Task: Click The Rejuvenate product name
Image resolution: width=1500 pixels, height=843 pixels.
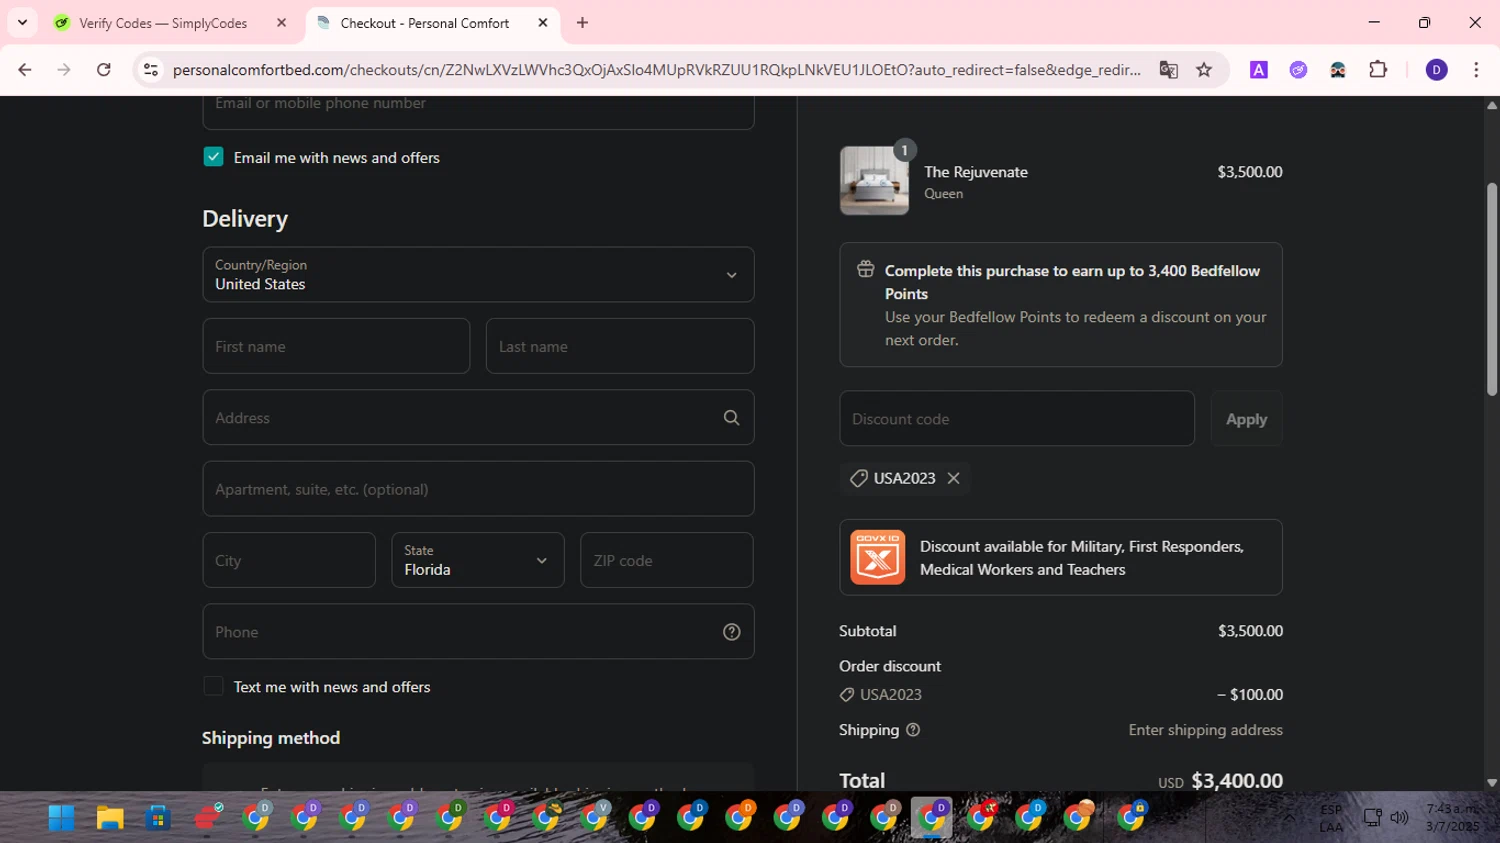Action: click(976, 172)
